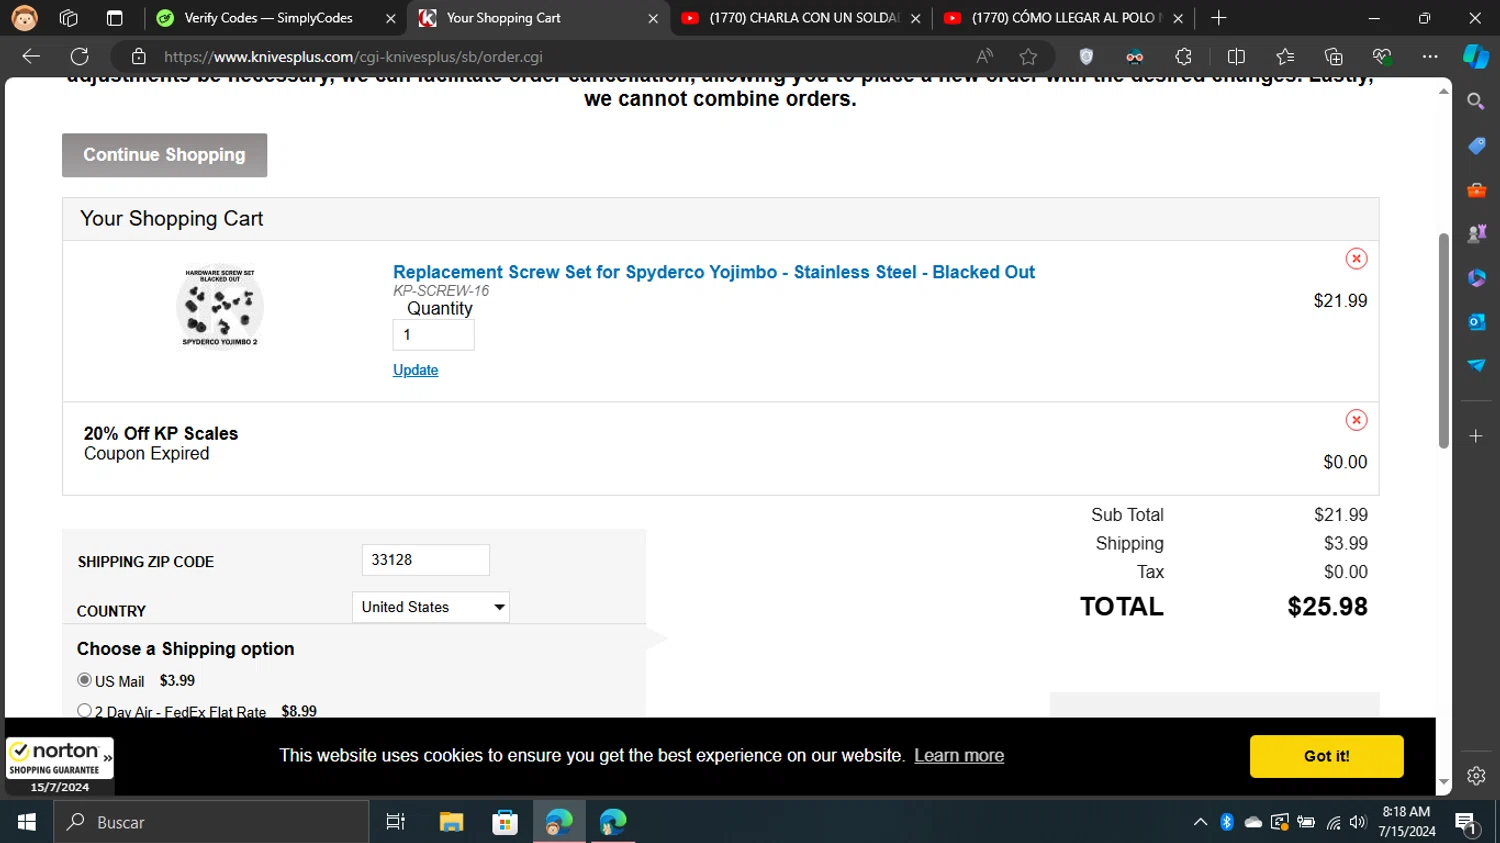Remove the 20% Off KP Scales coupon

coord(1356,420)
